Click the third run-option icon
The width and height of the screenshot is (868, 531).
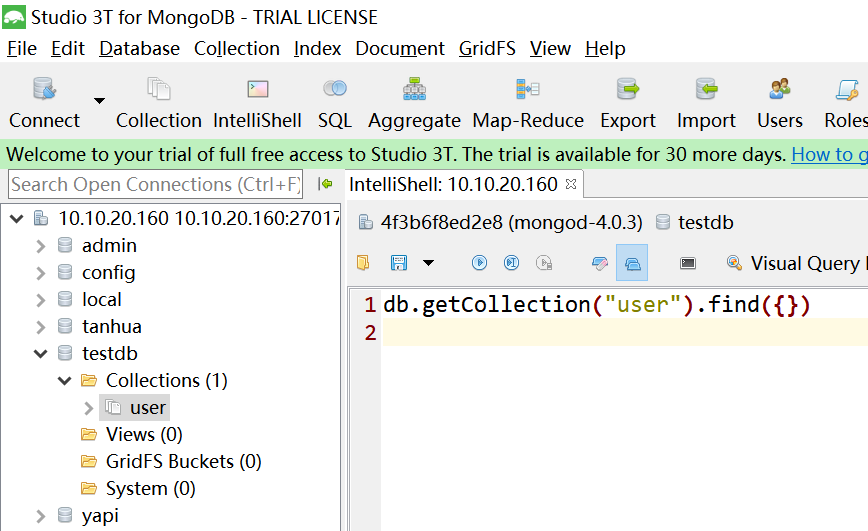[544, 262]
